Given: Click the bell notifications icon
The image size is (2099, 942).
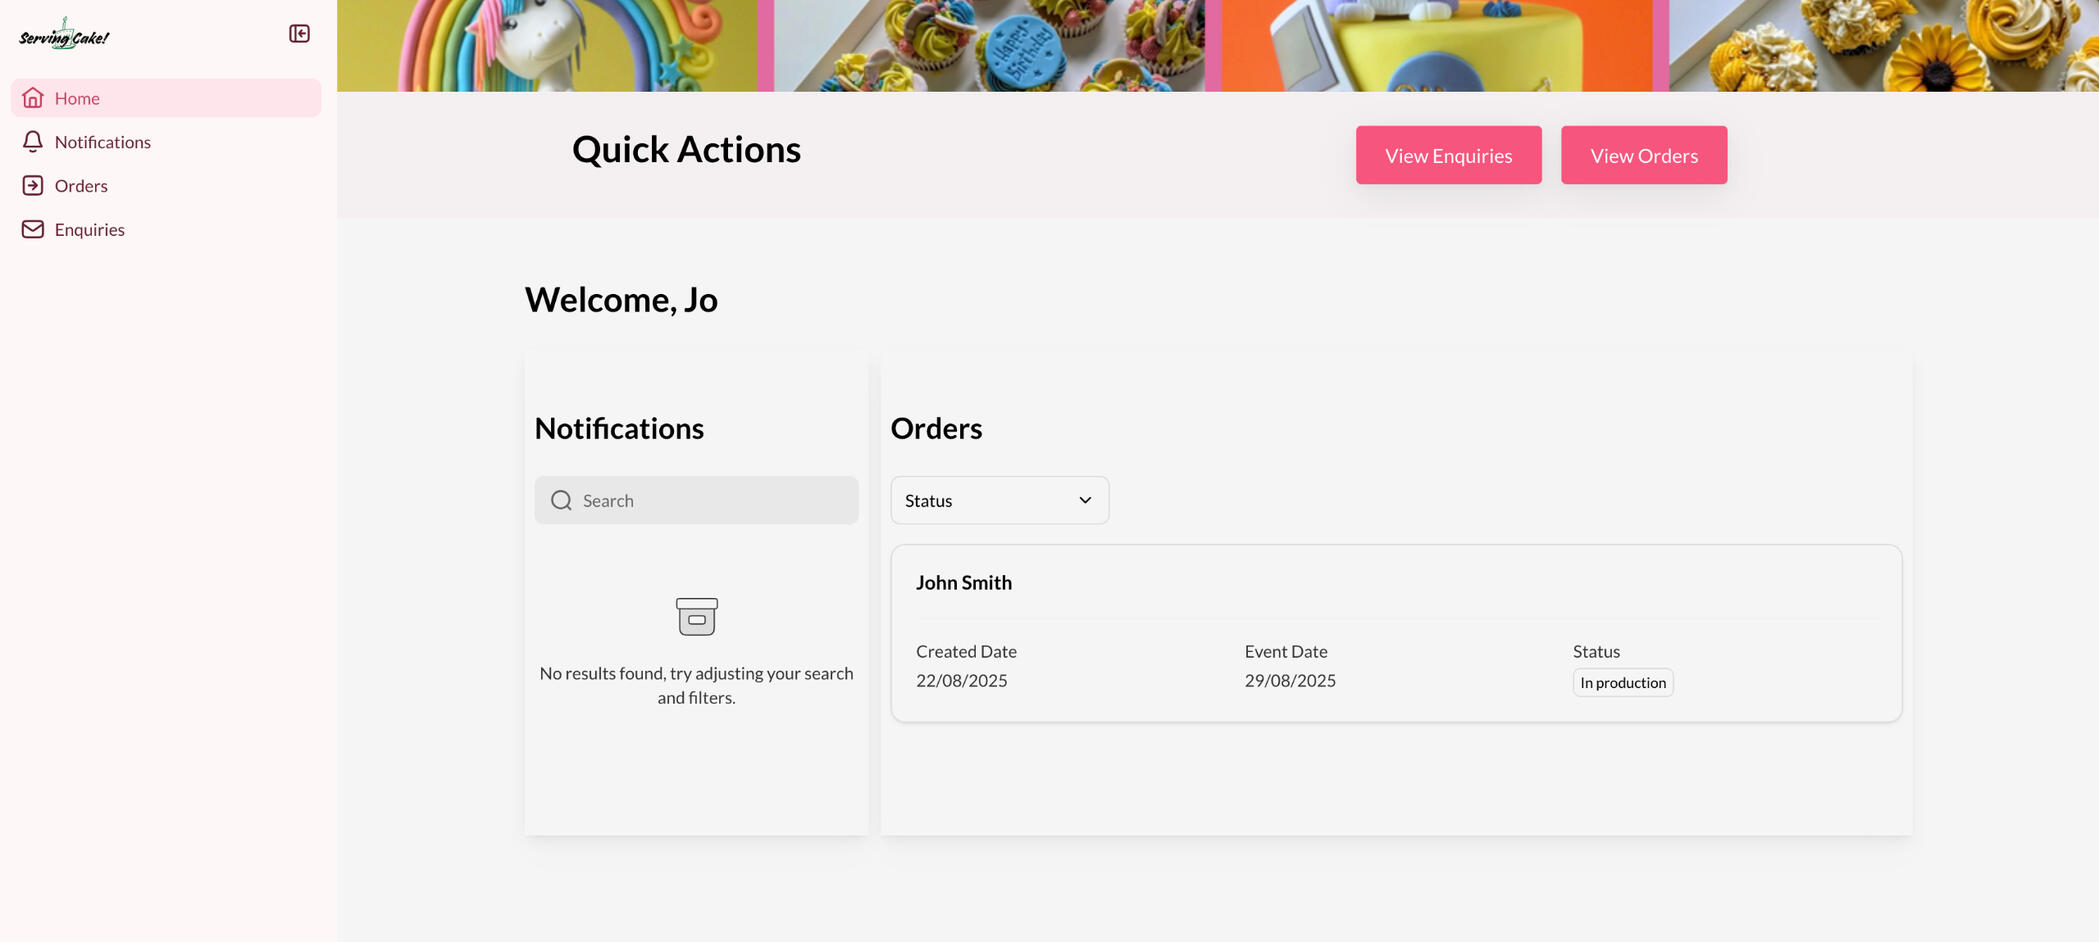Looking at the screenshot, I should (33, 141).
